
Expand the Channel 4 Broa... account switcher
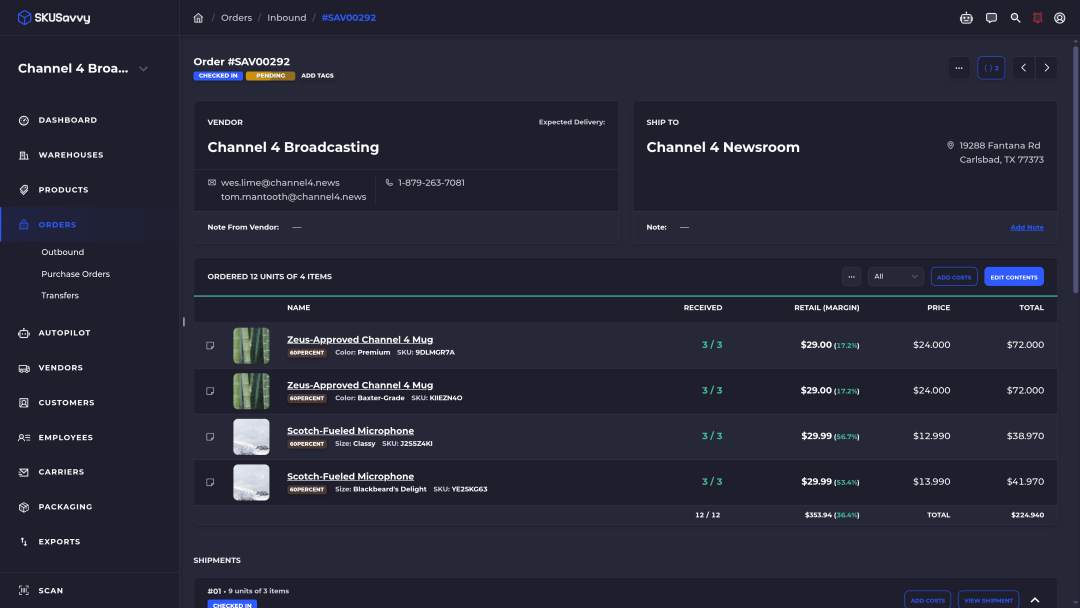[x=143, y=69]
